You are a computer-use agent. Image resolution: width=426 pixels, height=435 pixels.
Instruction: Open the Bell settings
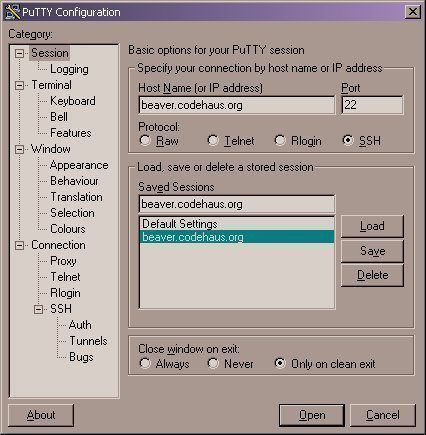59,117
